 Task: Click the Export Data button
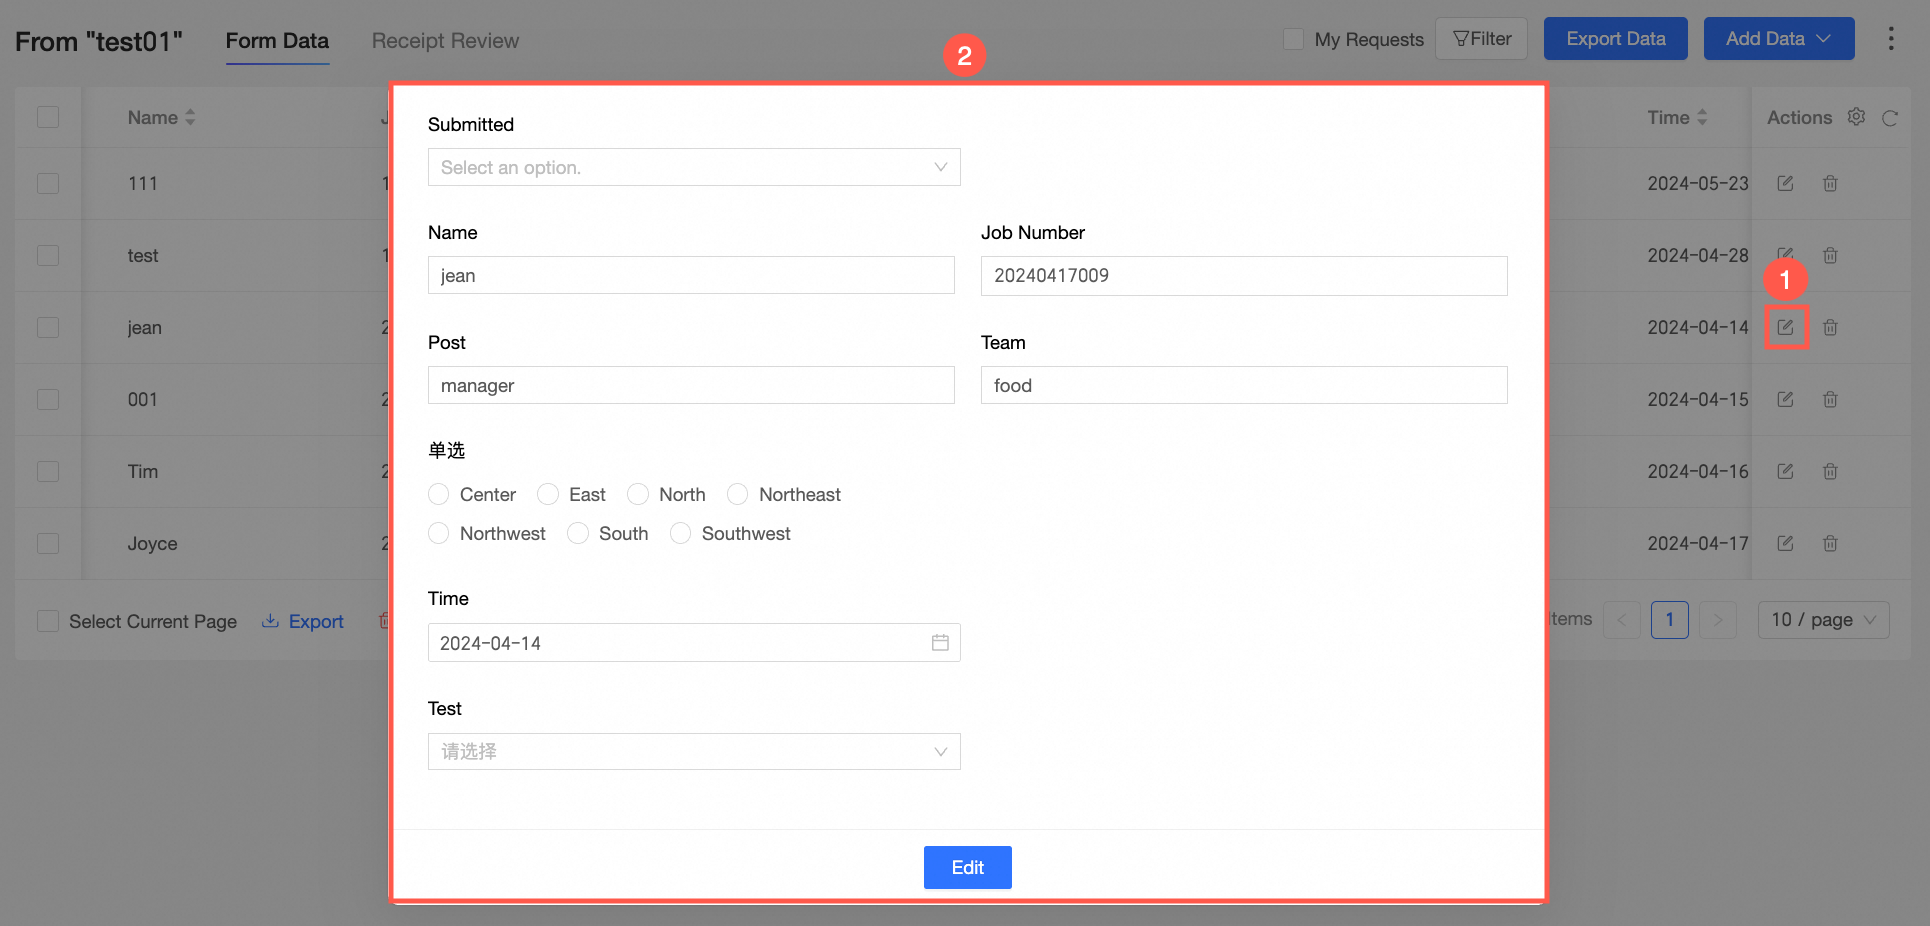(x=1615, y=39)
